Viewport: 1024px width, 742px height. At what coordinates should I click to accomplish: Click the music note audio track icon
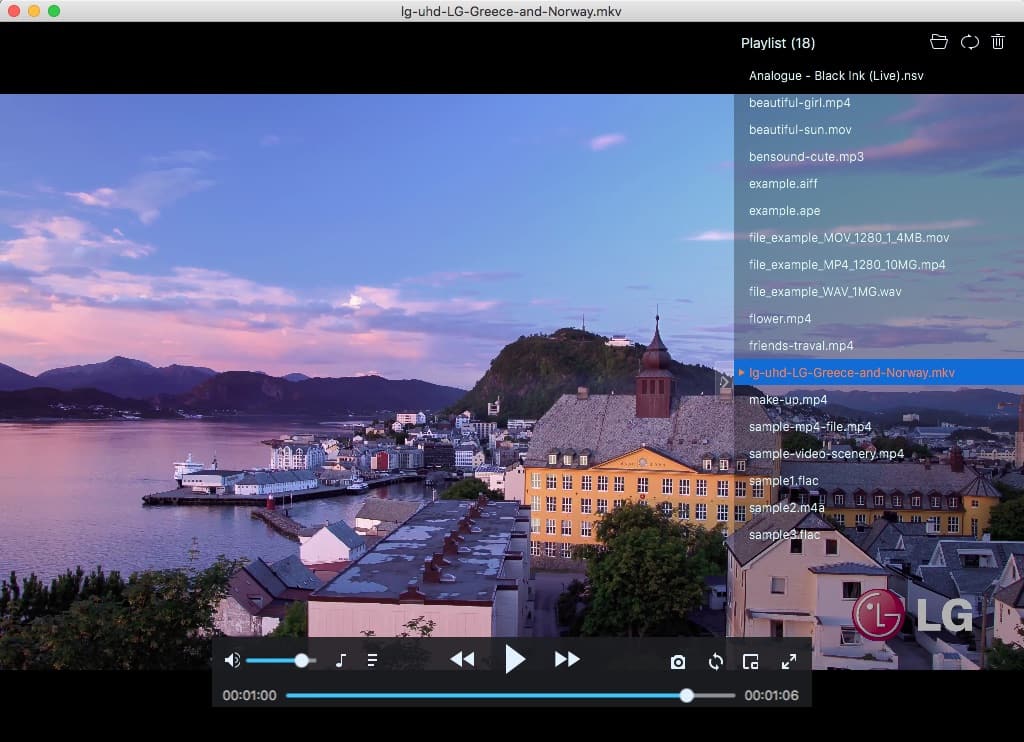click(339, 660)
